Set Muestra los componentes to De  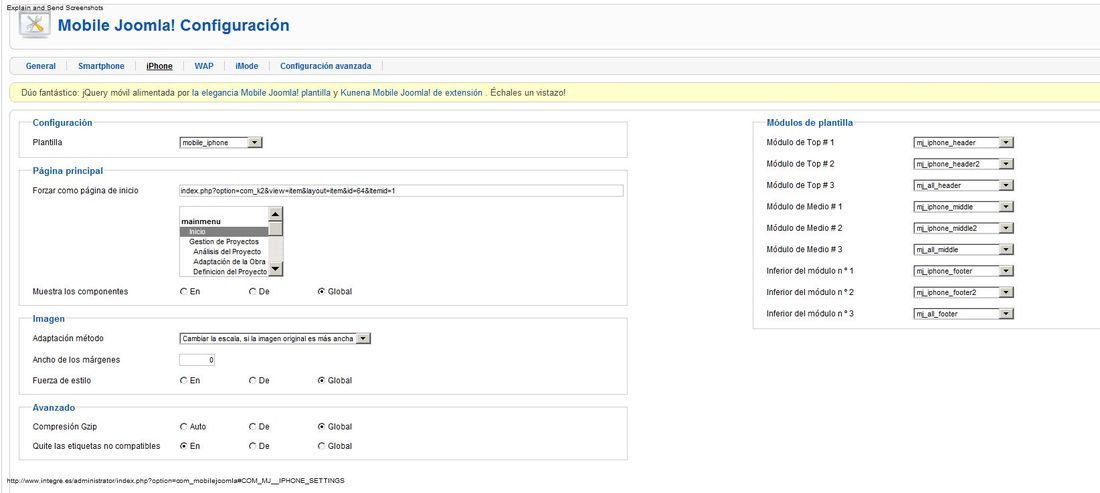253,292
